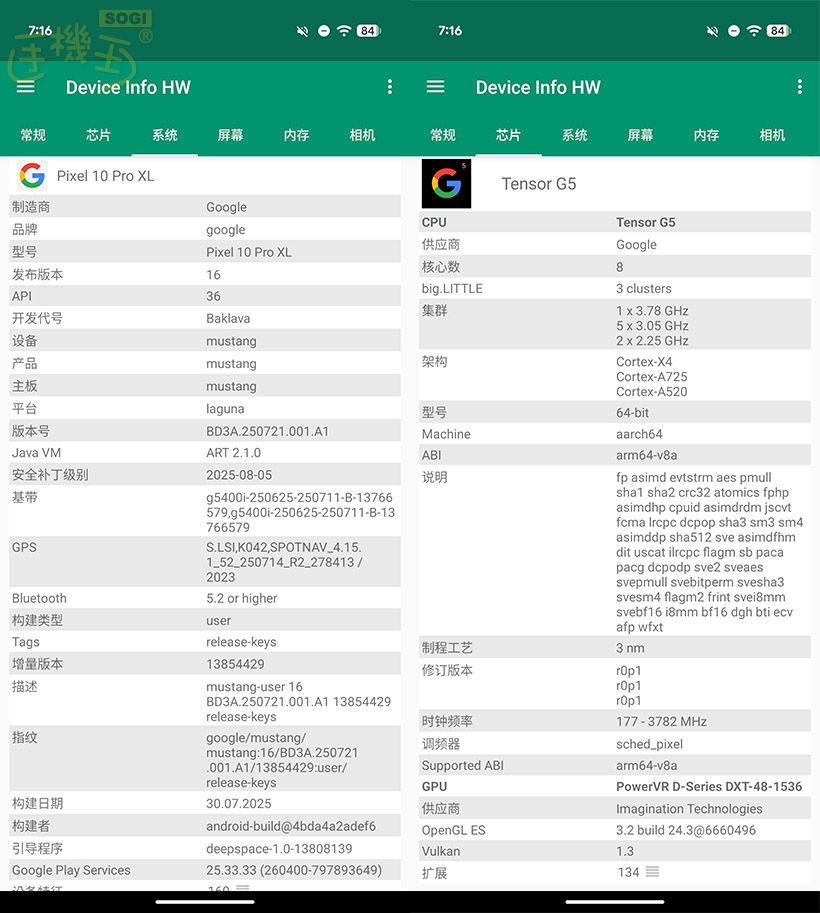
Task: Tap the 核心数 value 8
Action: 620,267
